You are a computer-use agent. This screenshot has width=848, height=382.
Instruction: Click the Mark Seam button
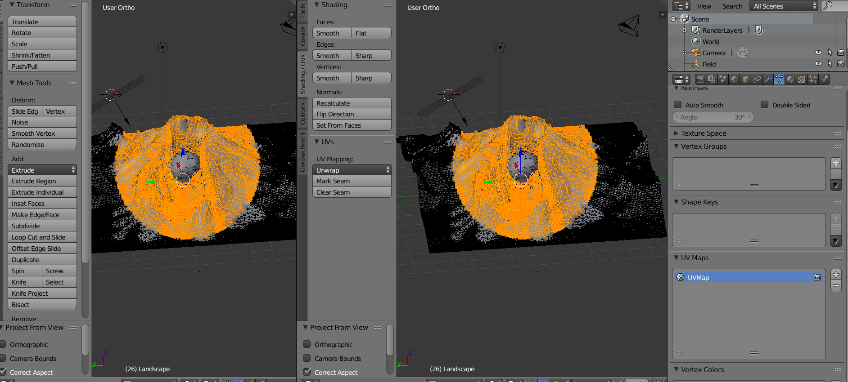pos(352,181)
